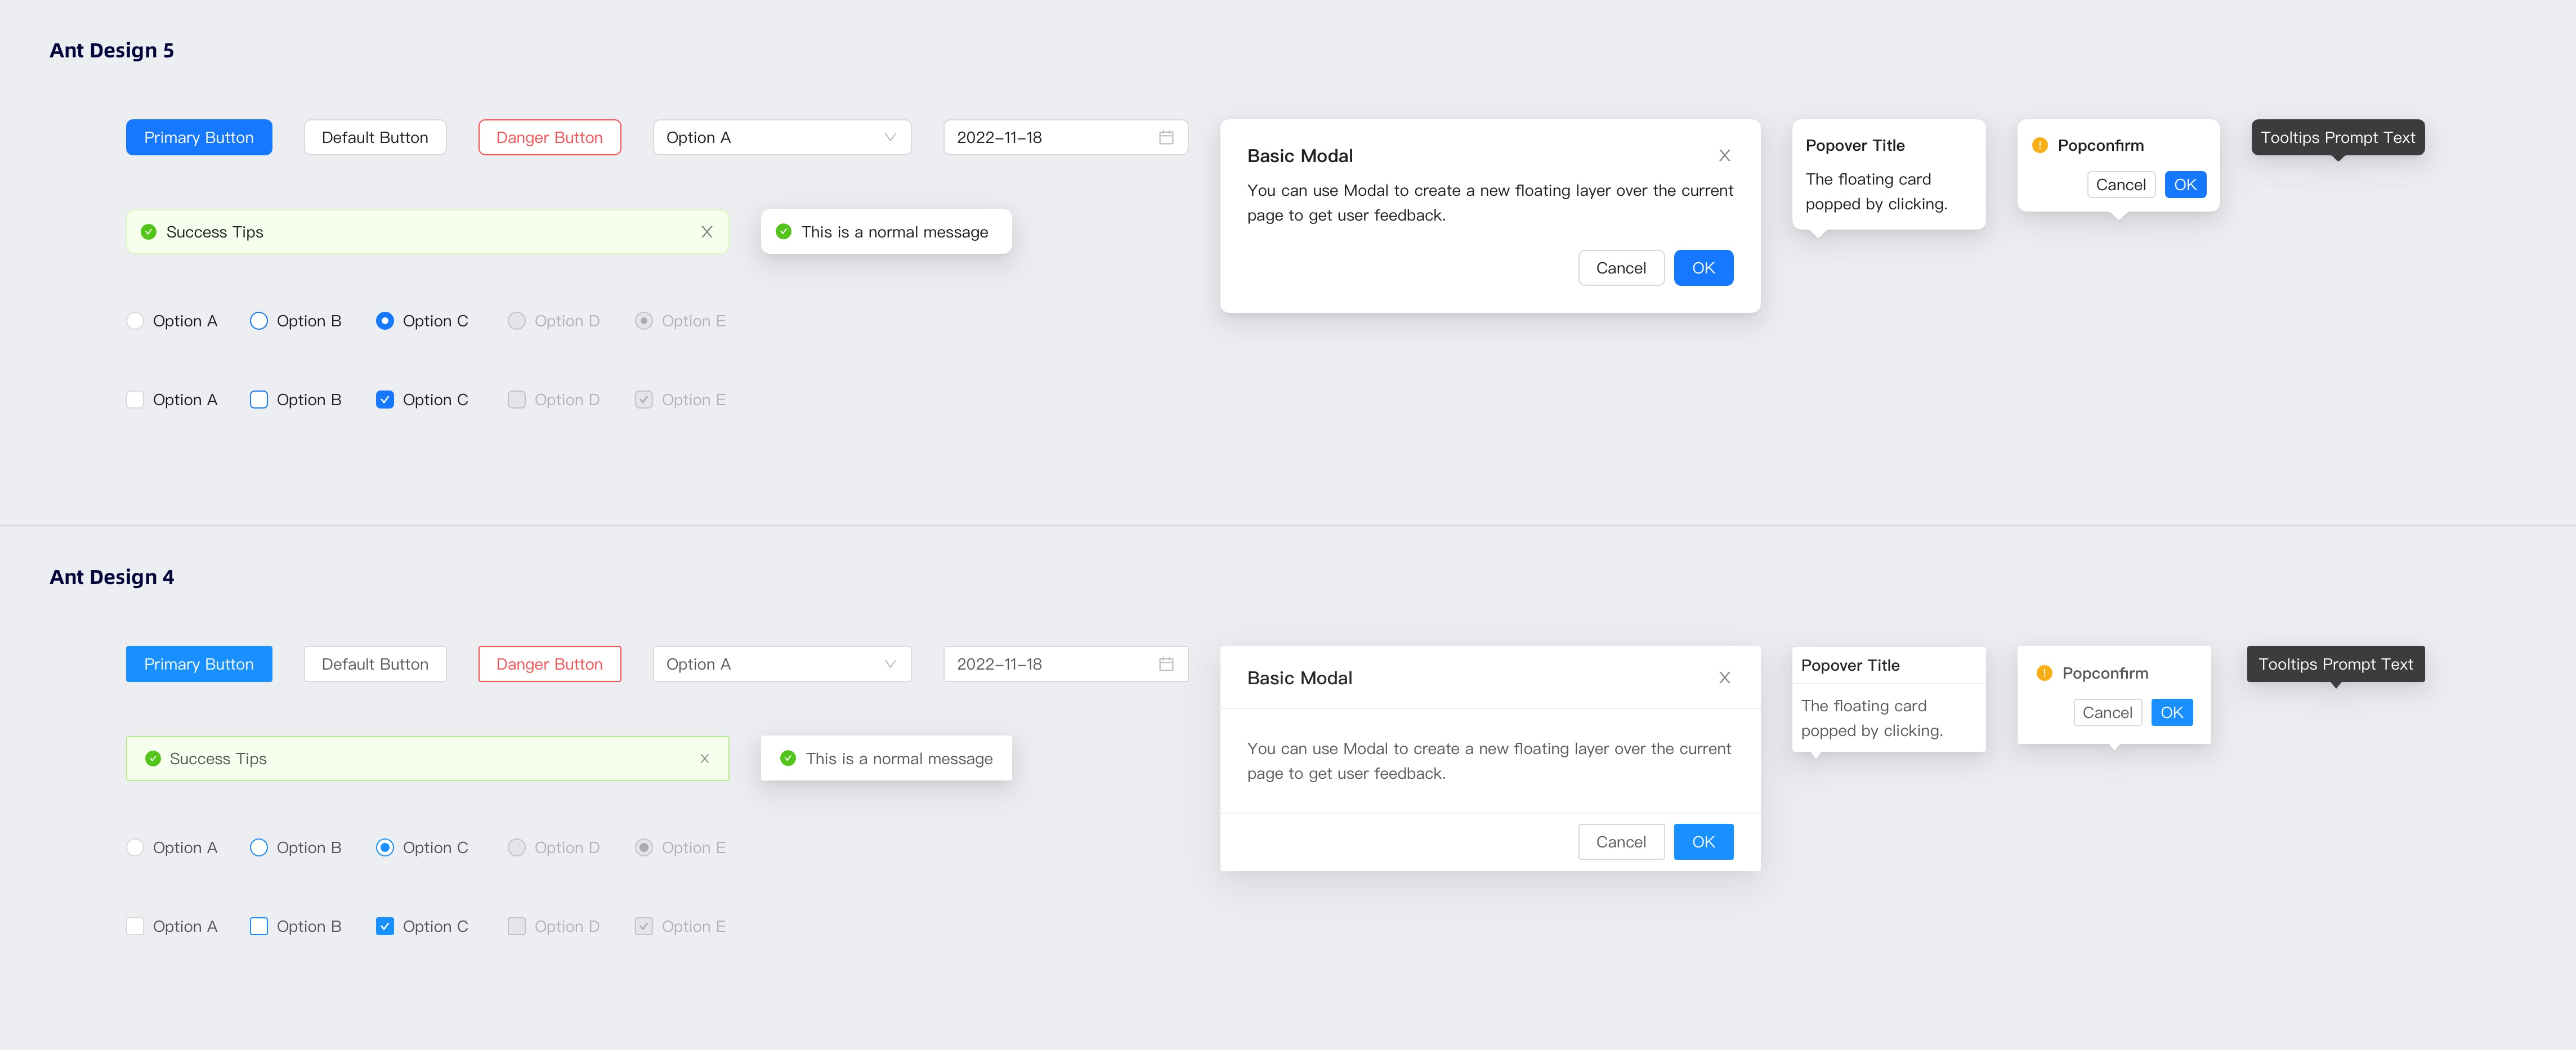2576x1050 pixels.
Task: Open Option A select dropdown in Ant Design 5
Action: pyautogui.click(x=781, y=137)
